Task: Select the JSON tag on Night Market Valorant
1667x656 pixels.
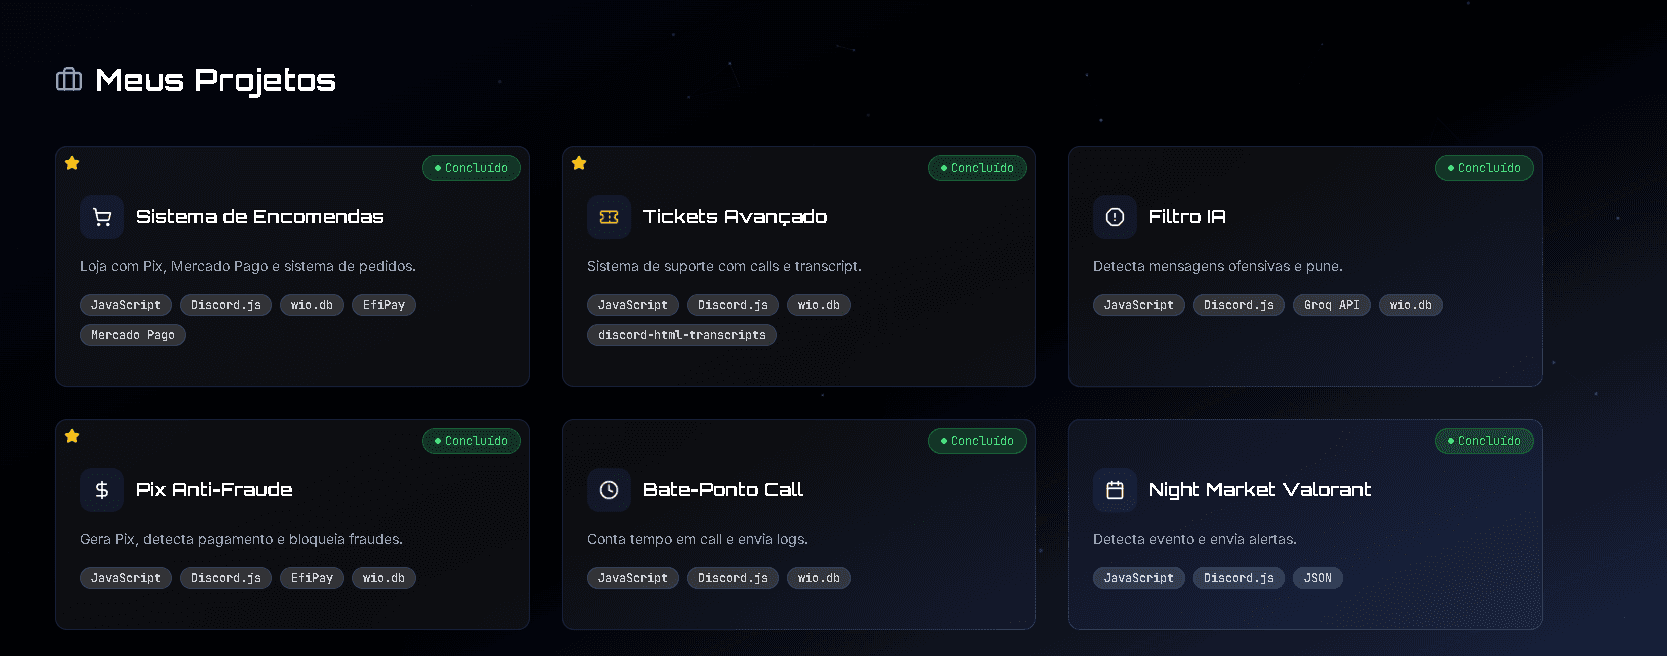Action: [x=1317, y=578]
